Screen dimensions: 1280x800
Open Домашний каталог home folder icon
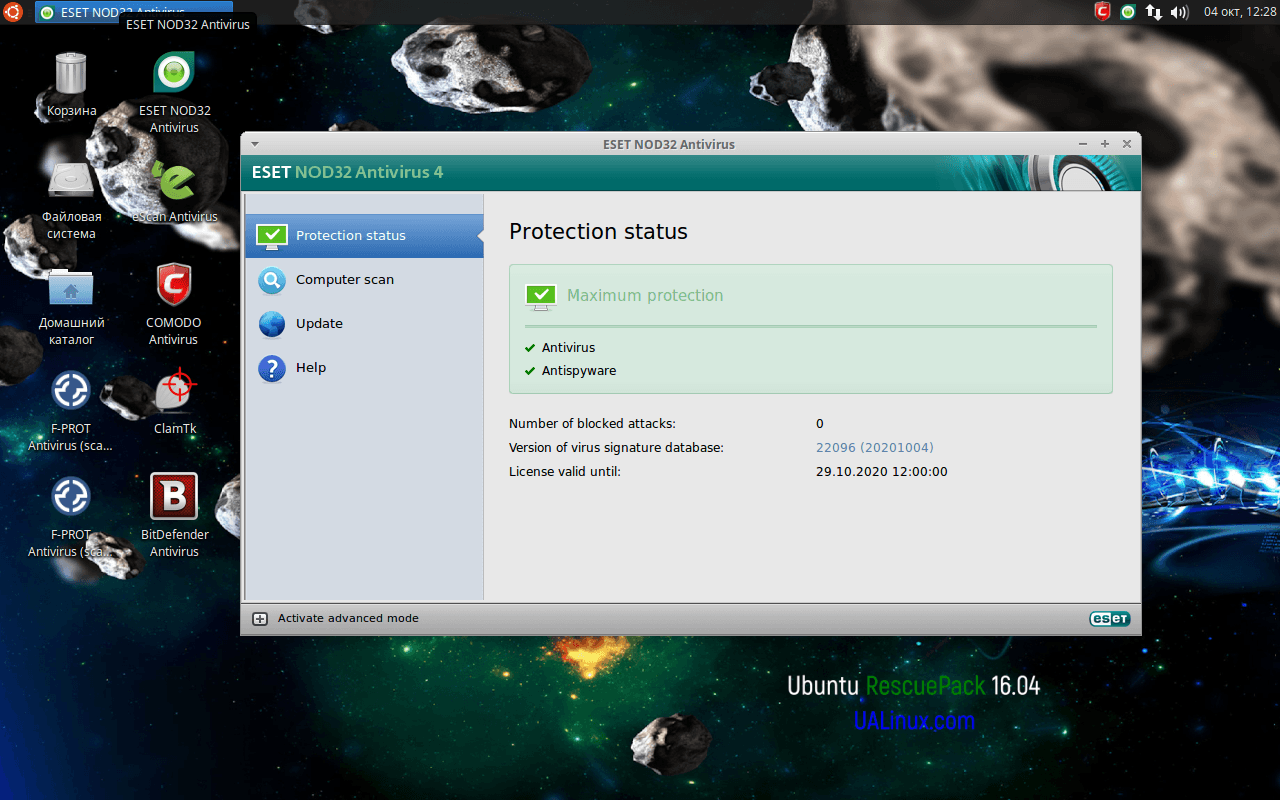(71, 305)
